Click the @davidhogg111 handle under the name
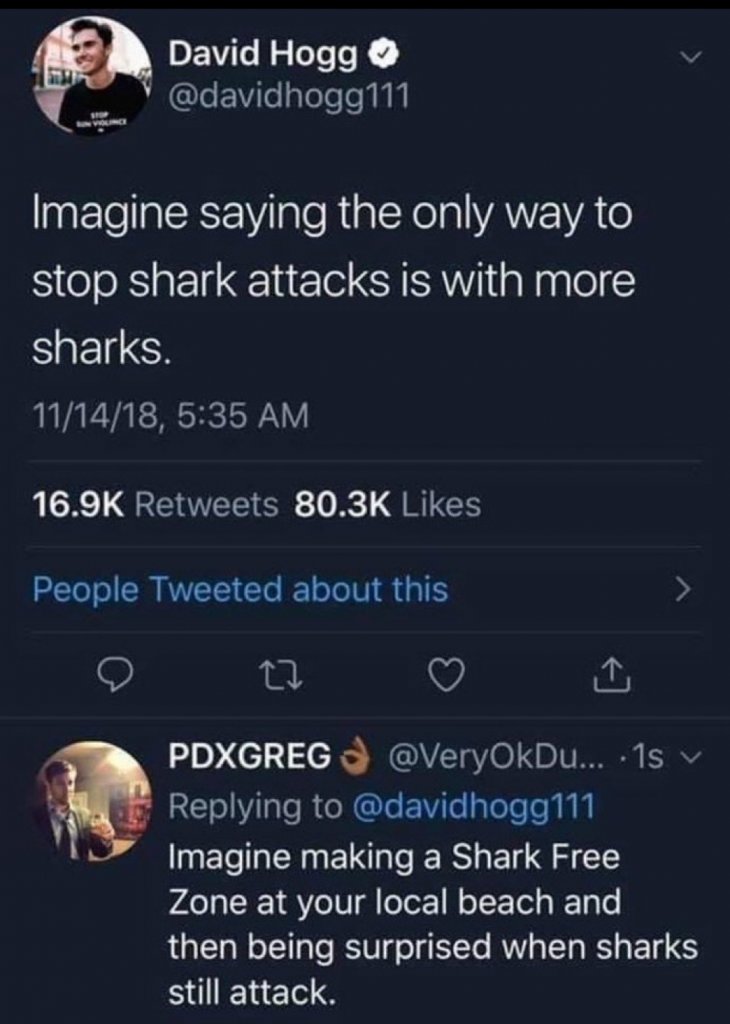This screenshot has width=730, height=1024. (289, 97)
